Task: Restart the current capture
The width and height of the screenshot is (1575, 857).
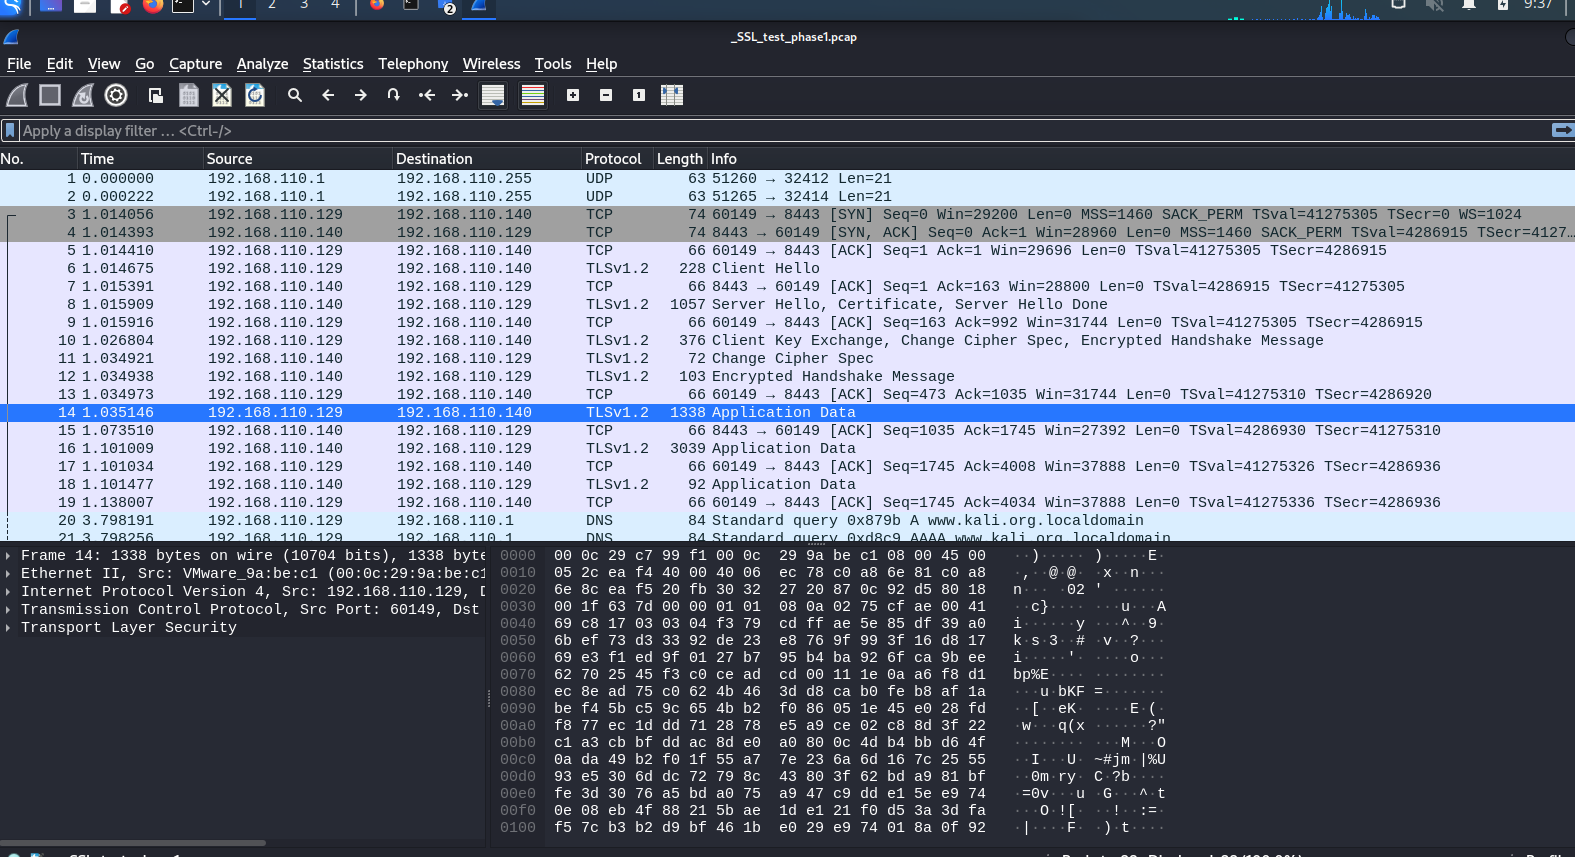Action: click(x=83, y=95)
